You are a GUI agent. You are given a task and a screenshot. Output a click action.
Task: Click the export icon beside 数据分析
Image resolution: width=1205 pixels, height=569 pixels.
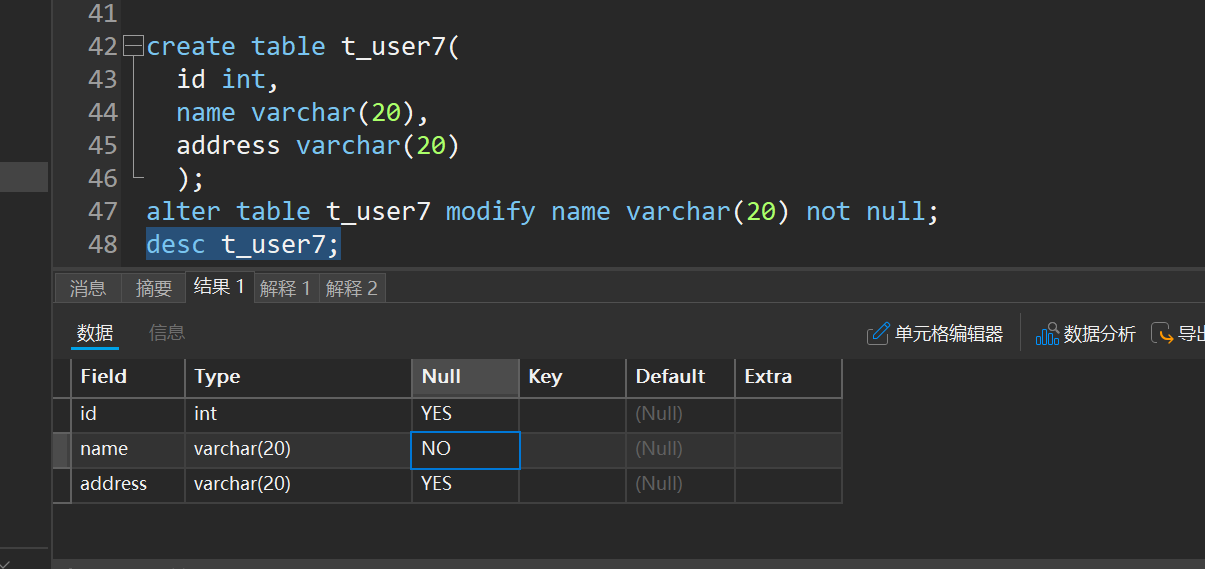[1163, 334]
